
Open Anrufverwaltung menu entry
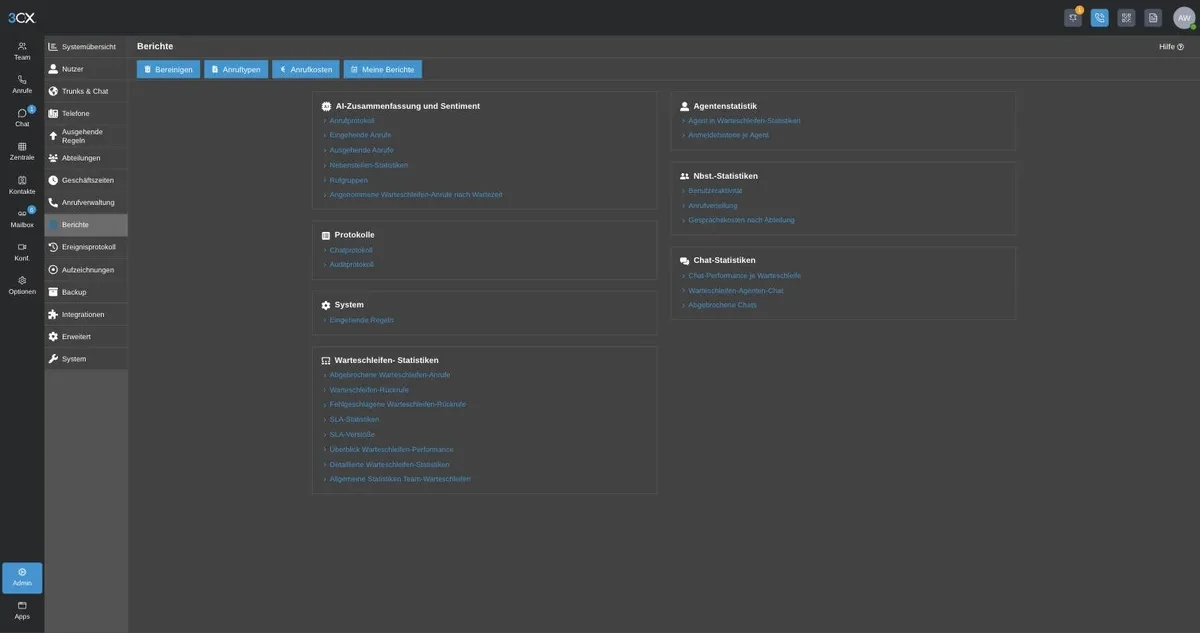coord(86,202)
